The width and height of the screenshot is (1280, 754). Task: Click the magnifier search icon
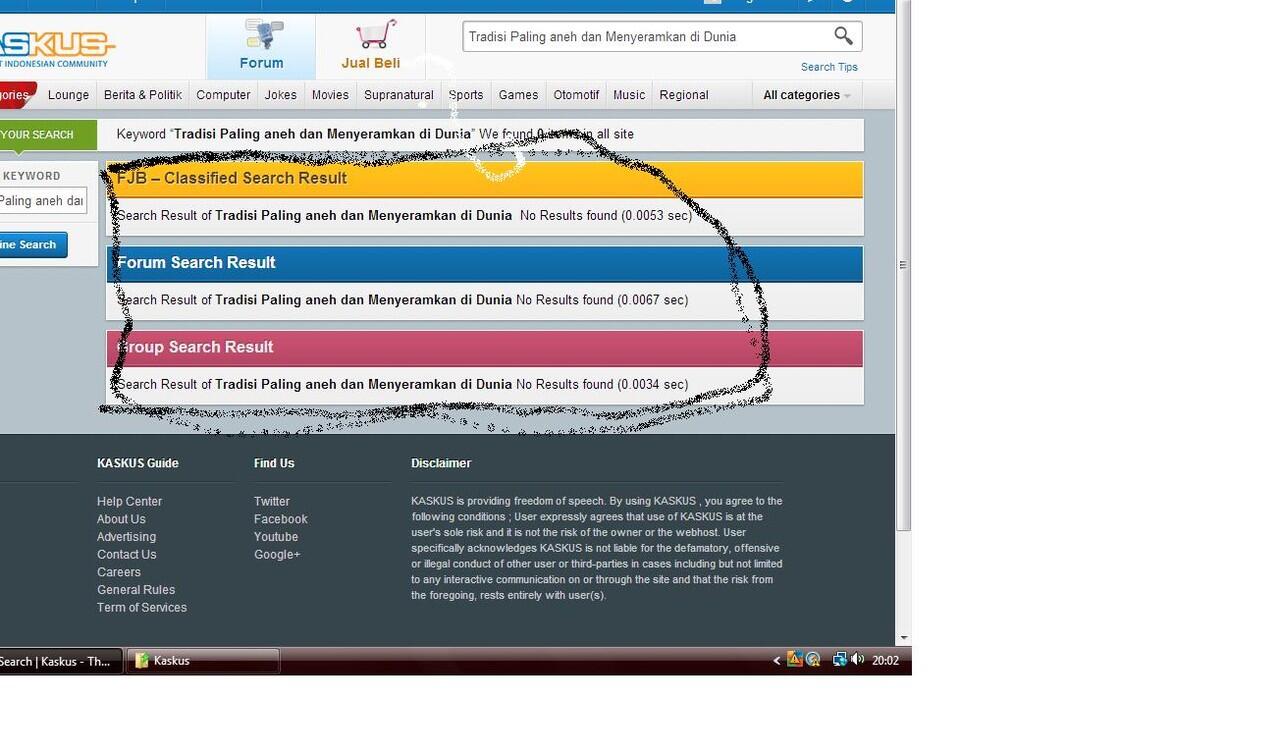coord(844,36)
